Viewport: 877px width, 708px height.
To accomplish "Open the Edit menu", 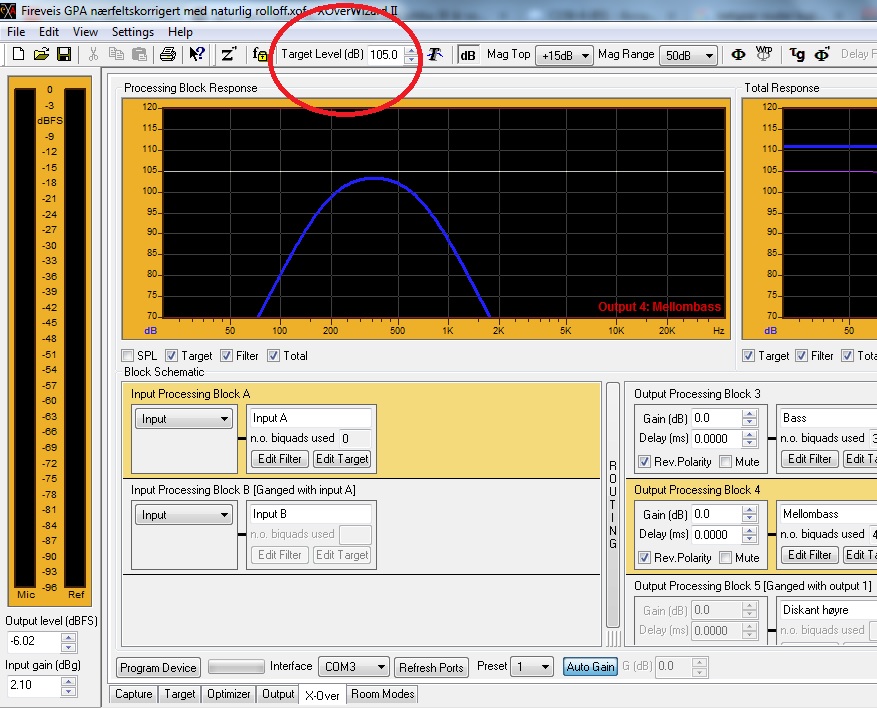I will [x=49, y=32].
